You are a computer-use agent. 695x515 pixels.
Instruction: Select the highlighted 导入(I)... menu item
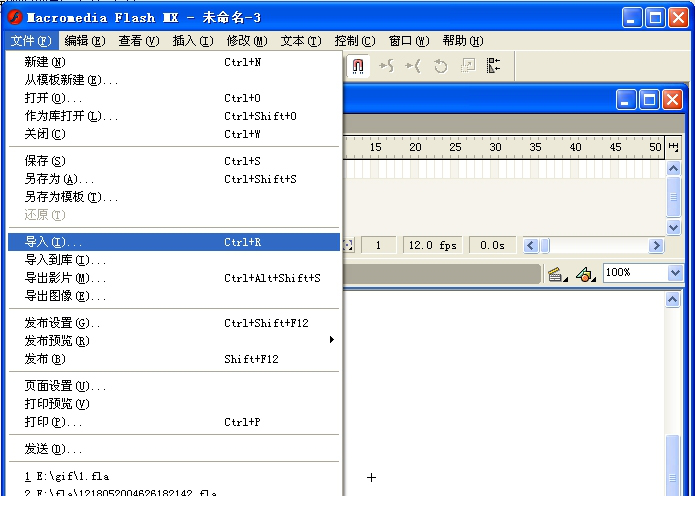174,242
